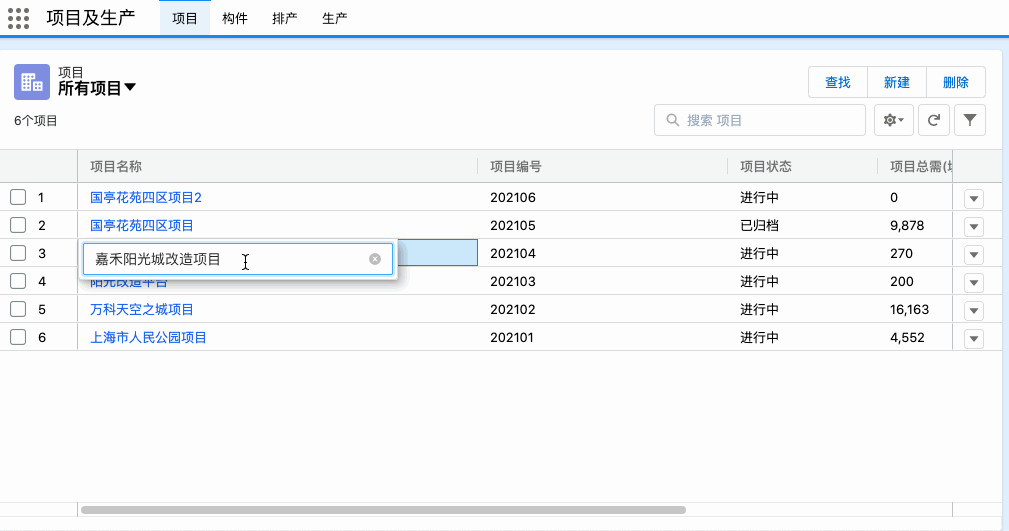Open the 万科天空之城项目 link
The height and width of the screenshot is (531, 1009).
[142, 310]
